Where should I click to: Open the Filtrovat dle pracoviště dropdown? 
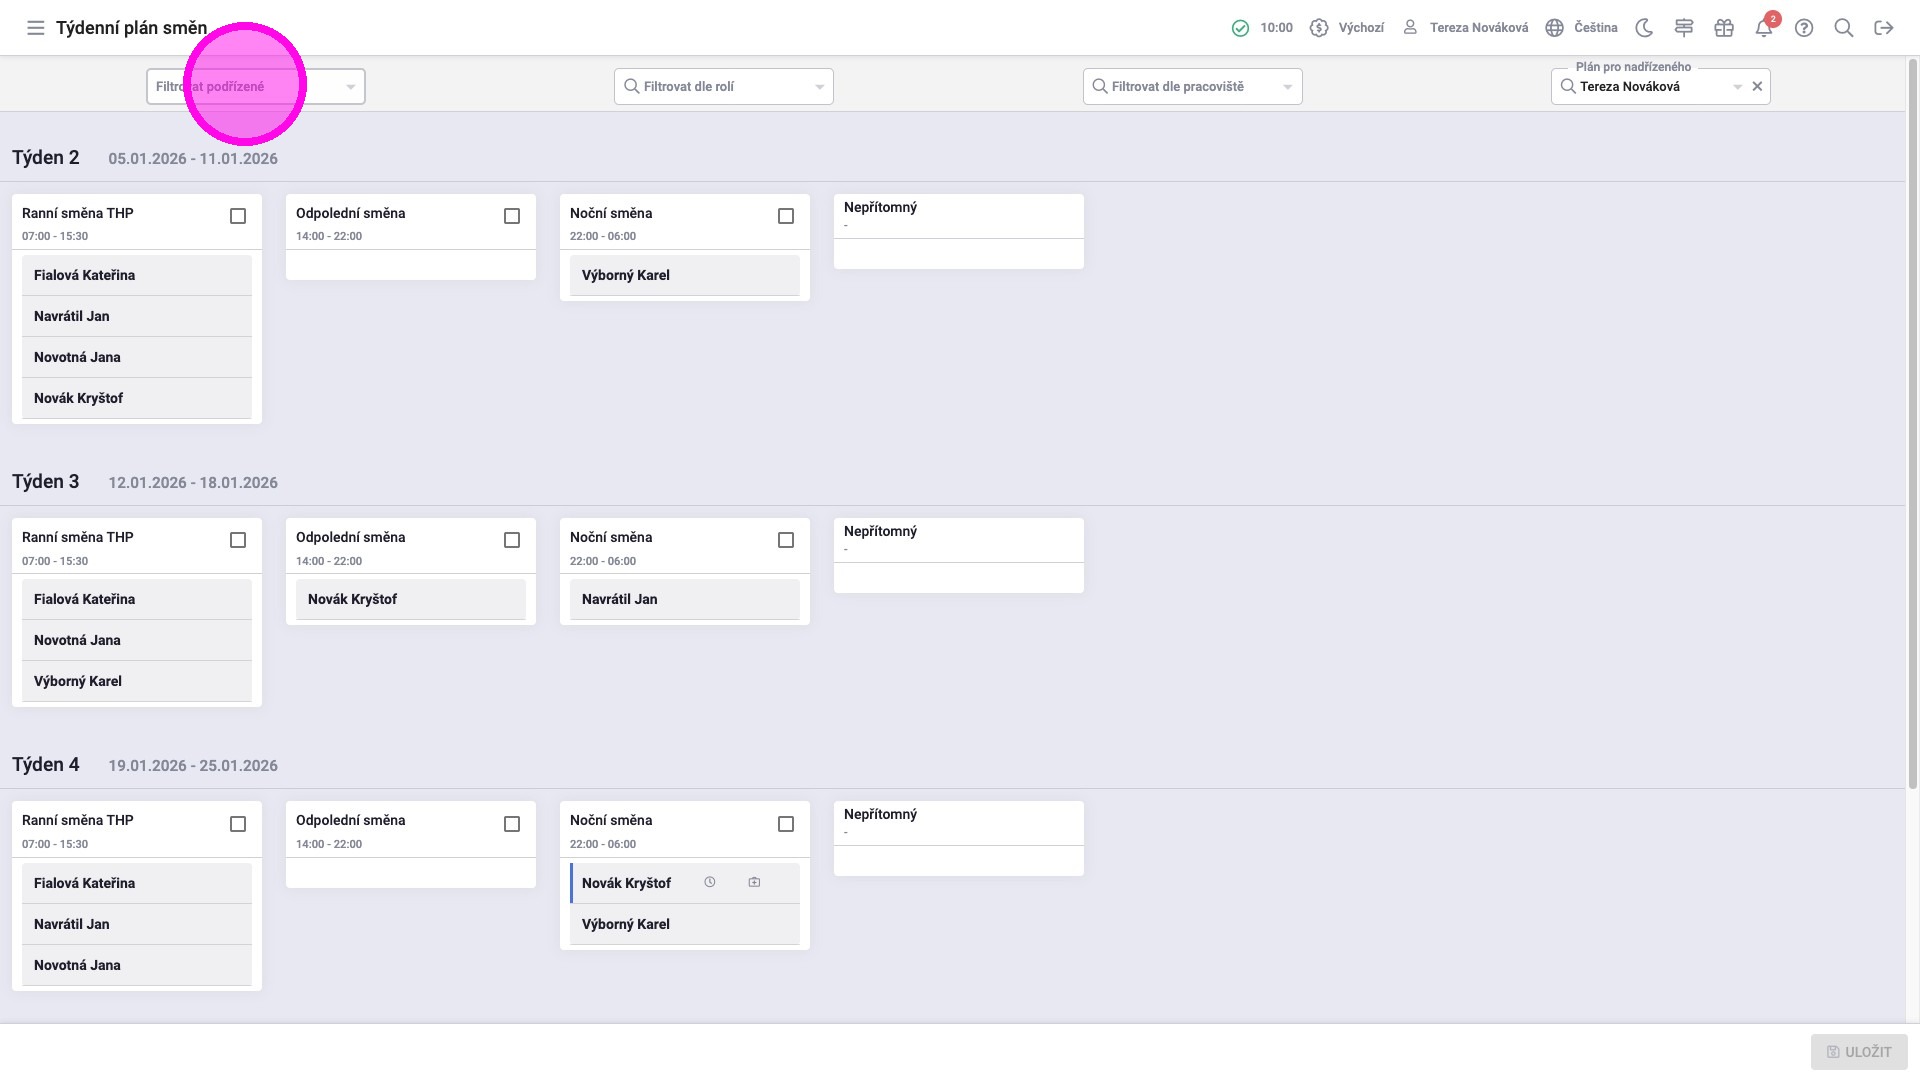click(x=1287, y=87)
